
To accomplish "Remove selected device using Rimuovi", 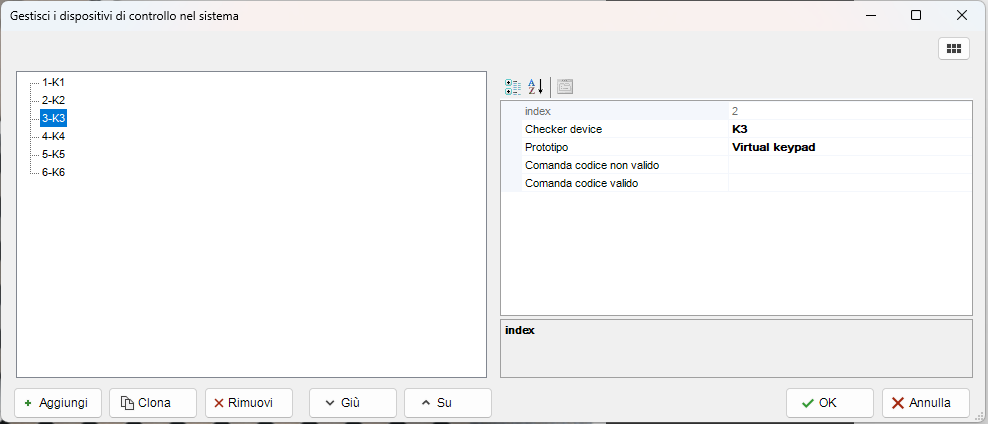I will click(248, 403).
